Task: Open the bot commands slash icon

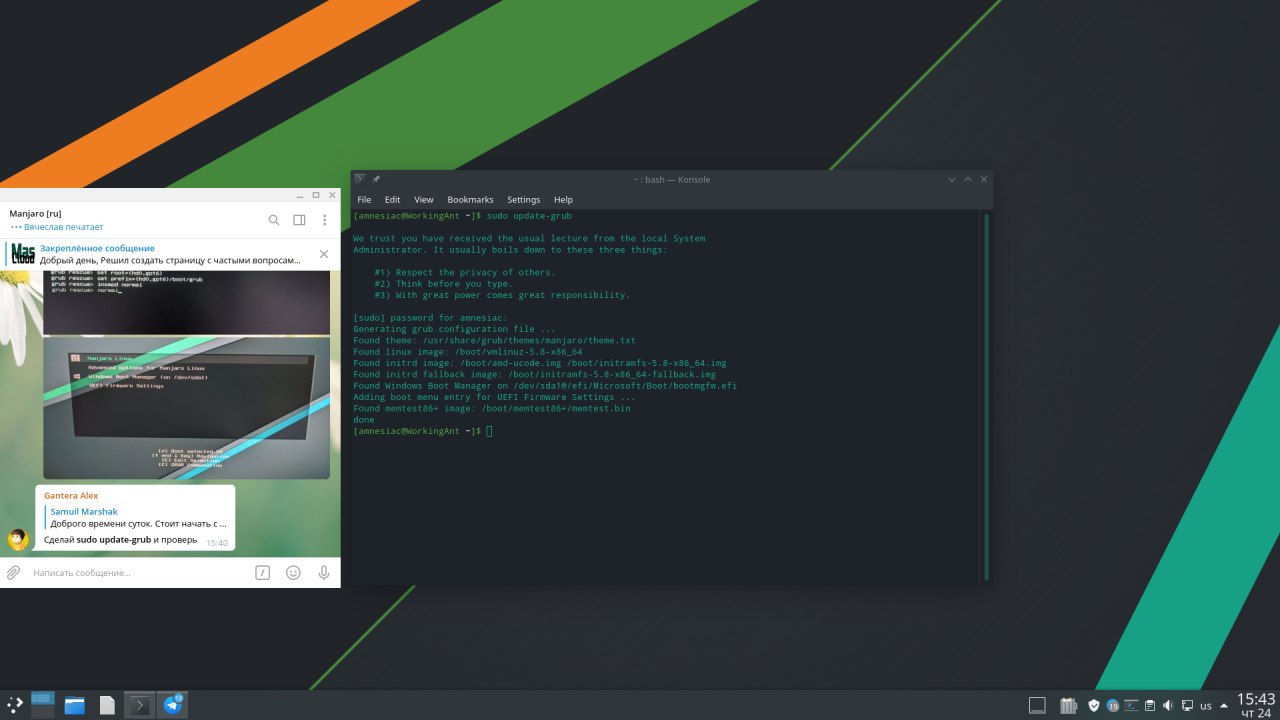Action: click(262, 573)
